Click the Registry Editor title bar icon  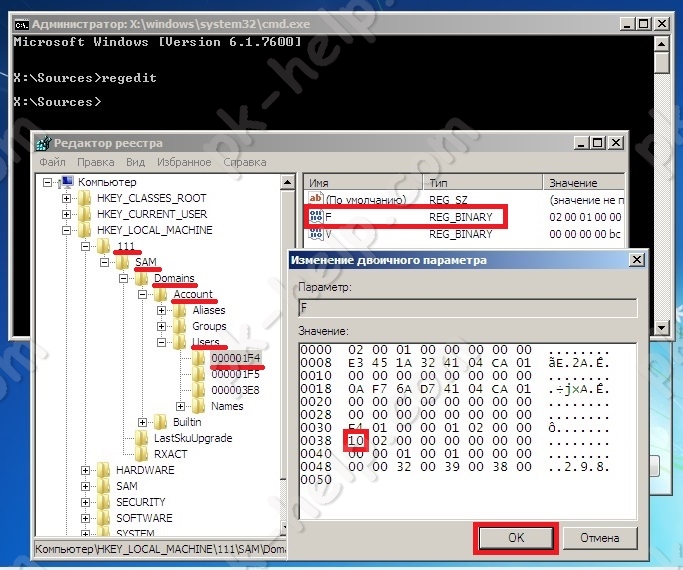click(44, 143)
